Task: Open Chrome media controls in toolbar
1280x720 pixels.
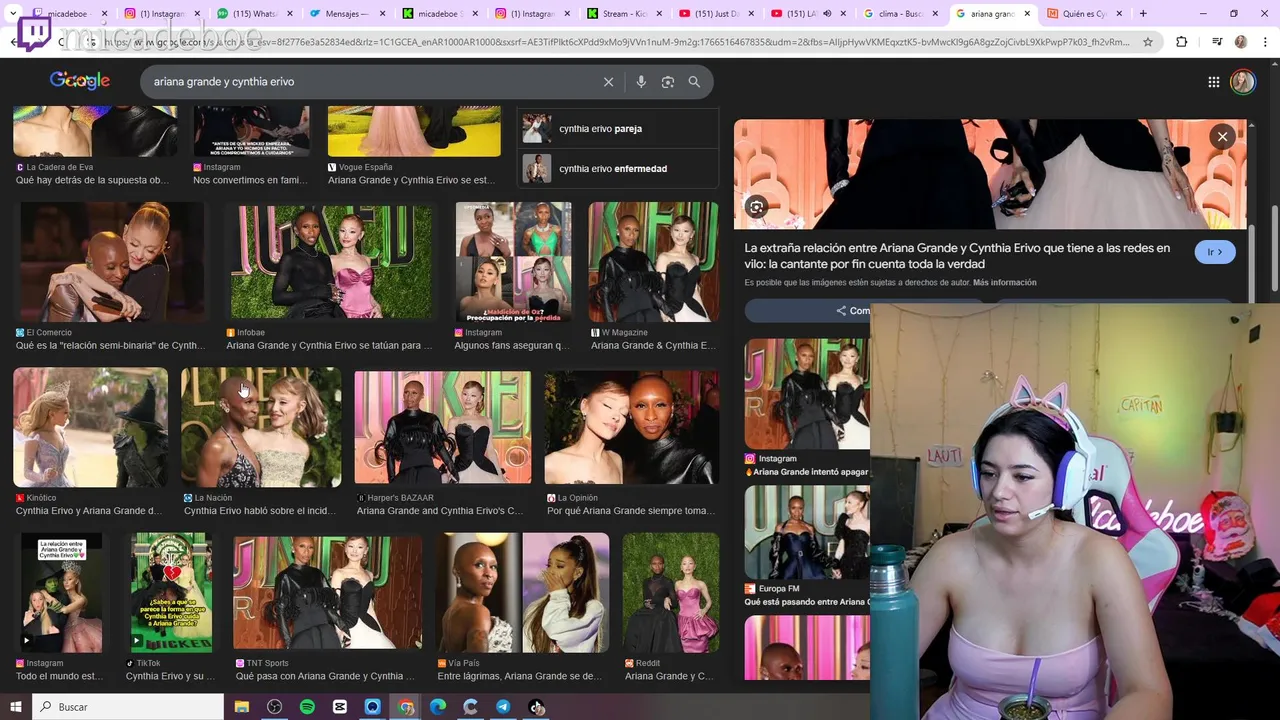Action: coord(1216,42)
